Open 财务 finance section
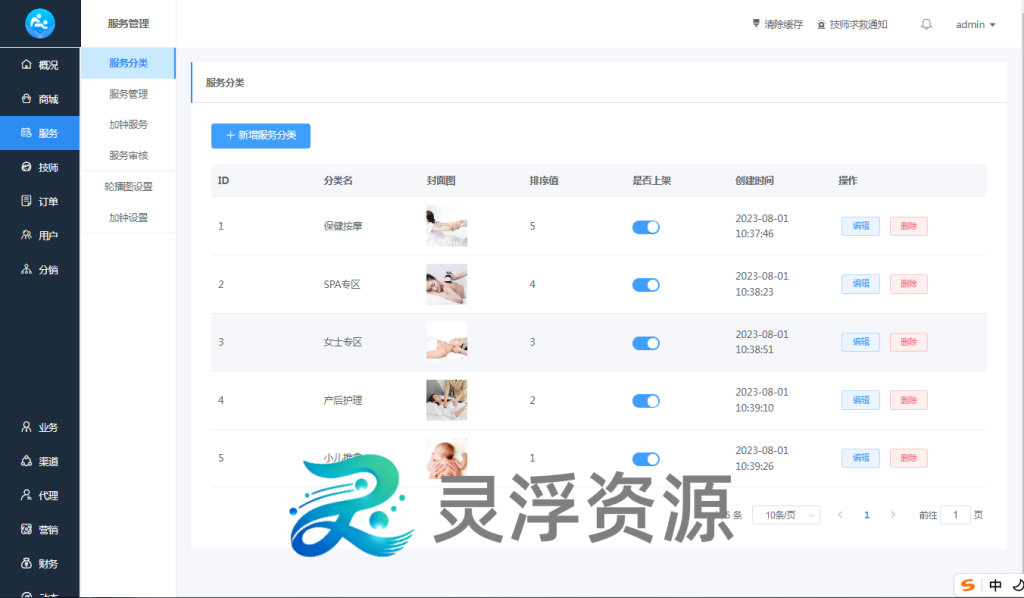The image size is (1024, 598). (40, 563)
